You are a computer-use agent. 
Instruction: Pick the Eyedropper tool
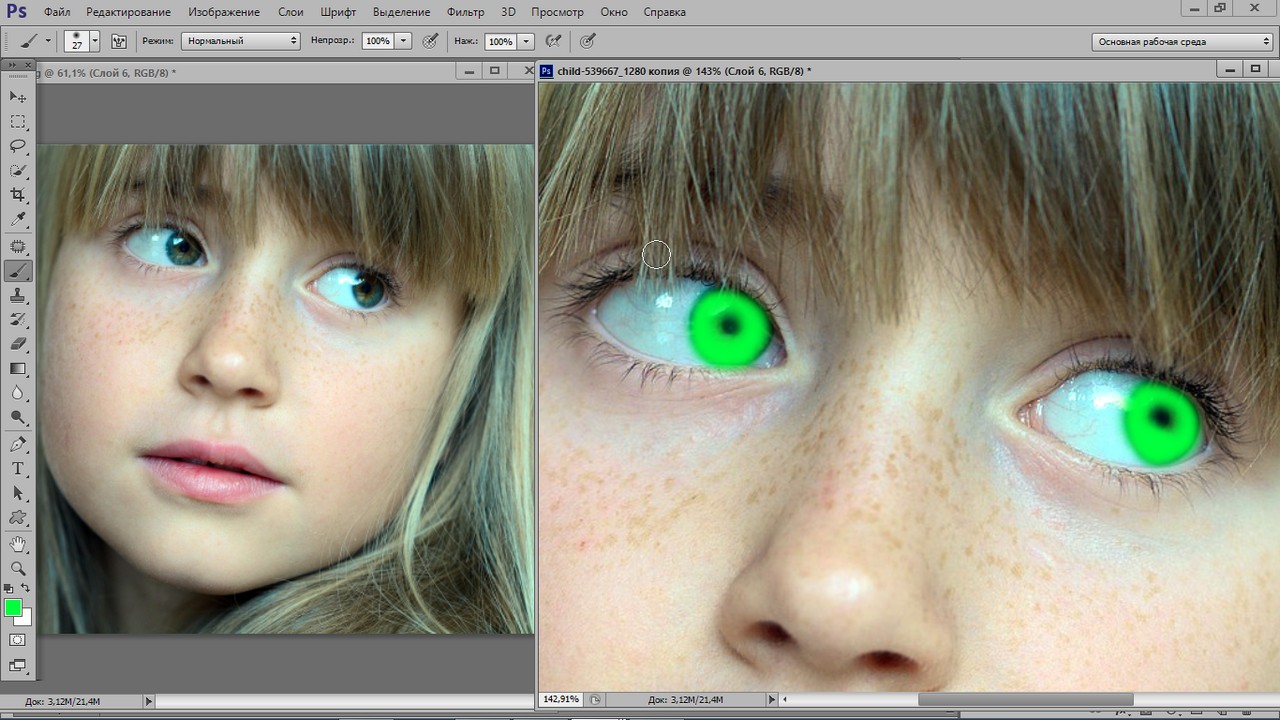(18, 220)
